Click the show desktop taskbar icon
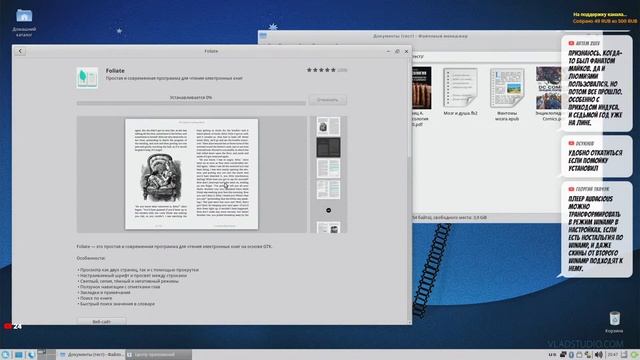The height and width of the screenshot is (360, 640). pos(19,355)
